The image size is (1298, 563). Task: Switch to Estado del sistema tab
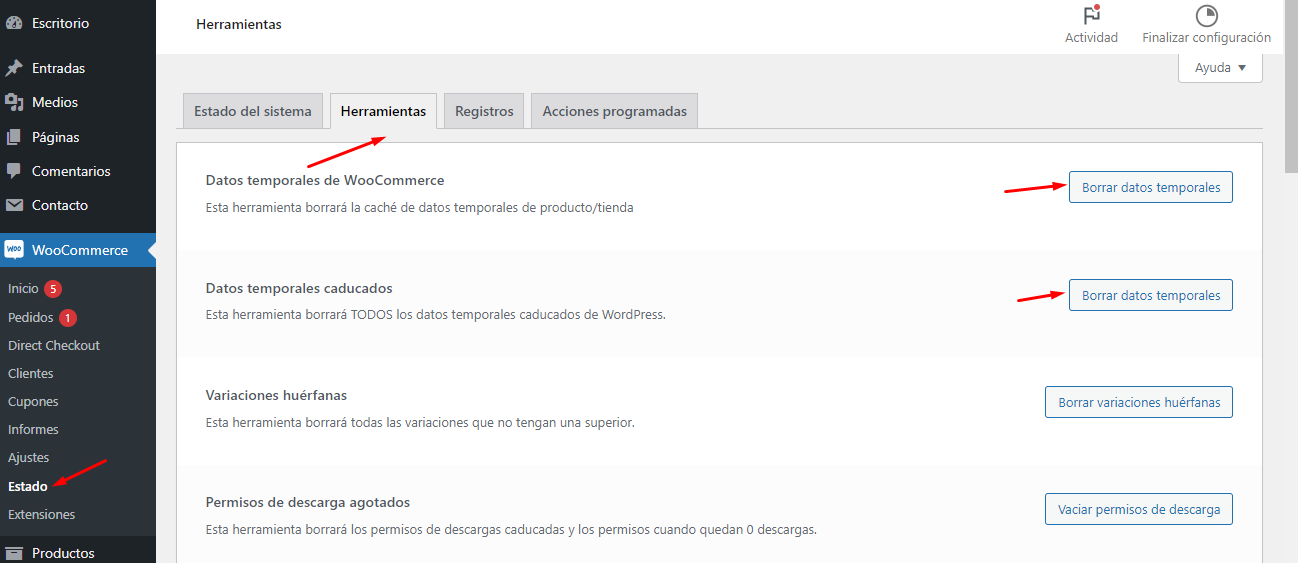[x=253, y=111]
